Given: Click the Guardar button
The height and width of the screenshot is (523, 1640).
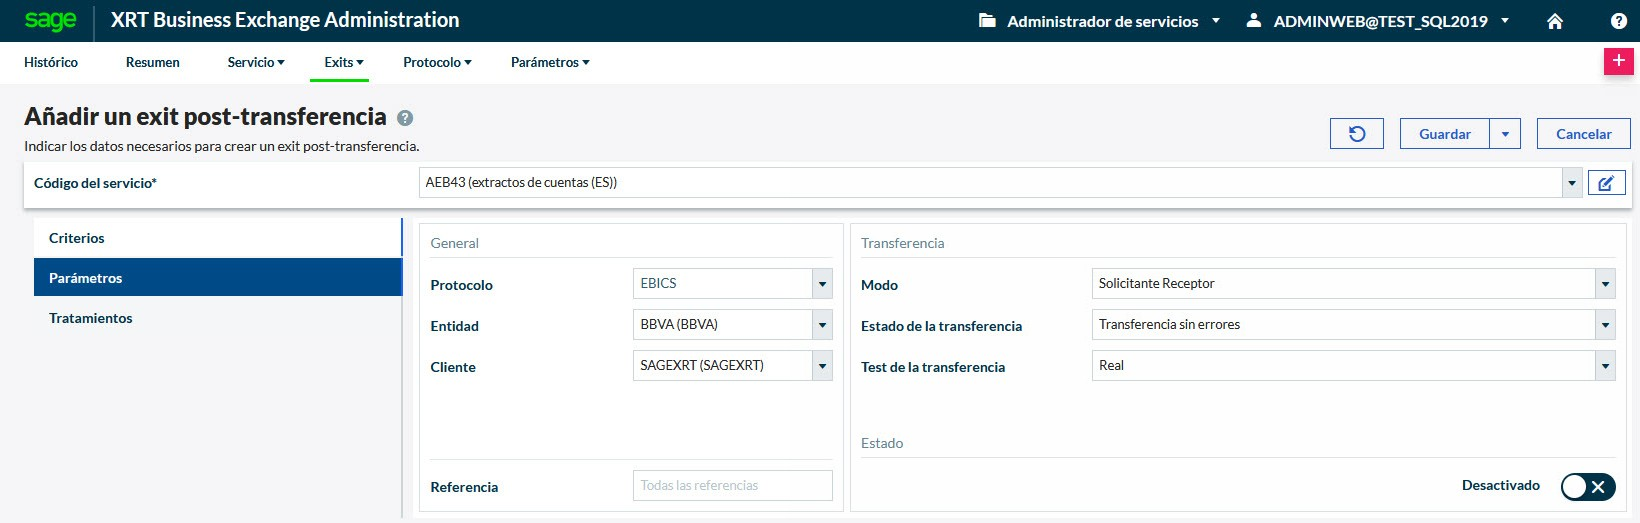Looking at the screenshot, I should click(x=1444, y=134).
